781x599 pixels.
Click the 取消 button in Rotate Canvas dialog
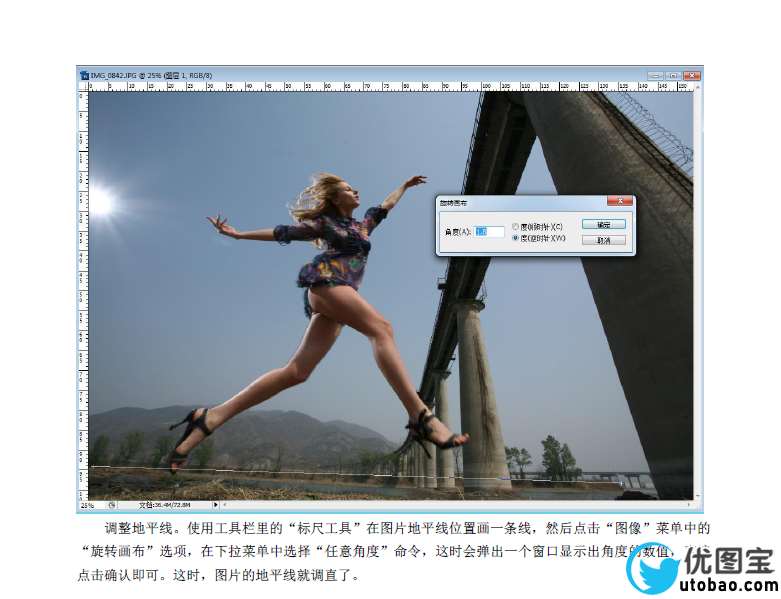point(603,240)
